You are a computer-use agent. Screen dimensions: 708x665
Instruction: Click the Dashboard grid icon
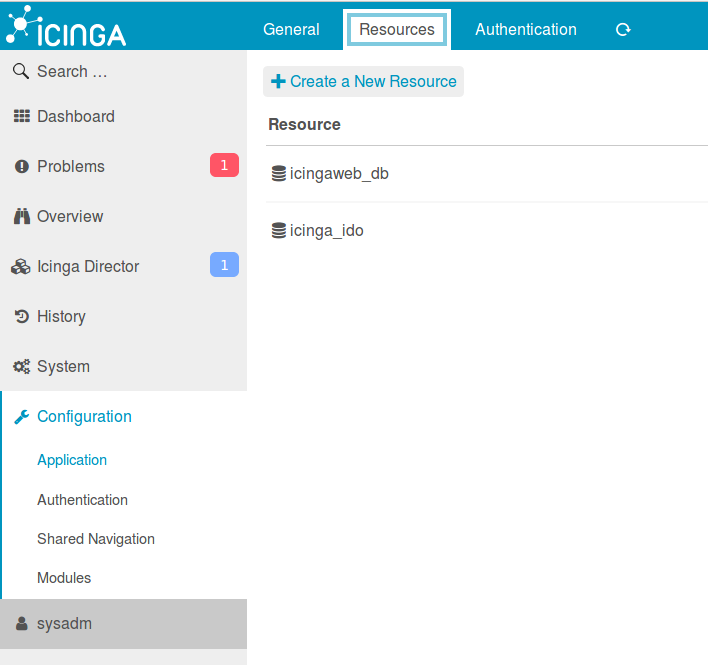[22, 116]
